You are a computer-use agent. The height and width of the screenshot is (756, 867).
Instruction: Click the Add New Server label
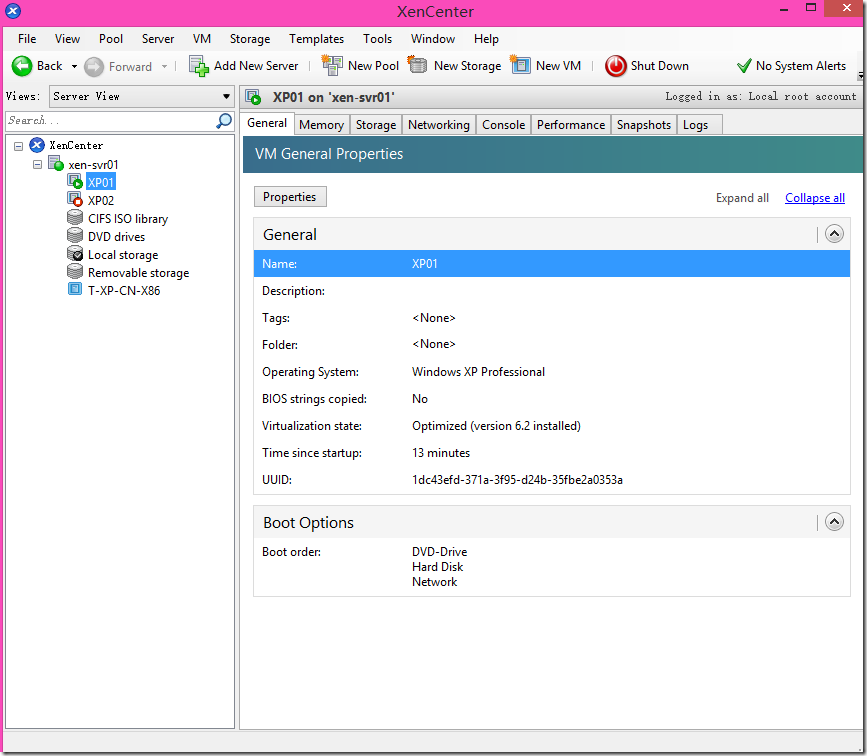pyautogui.click(x=255, y=66)
